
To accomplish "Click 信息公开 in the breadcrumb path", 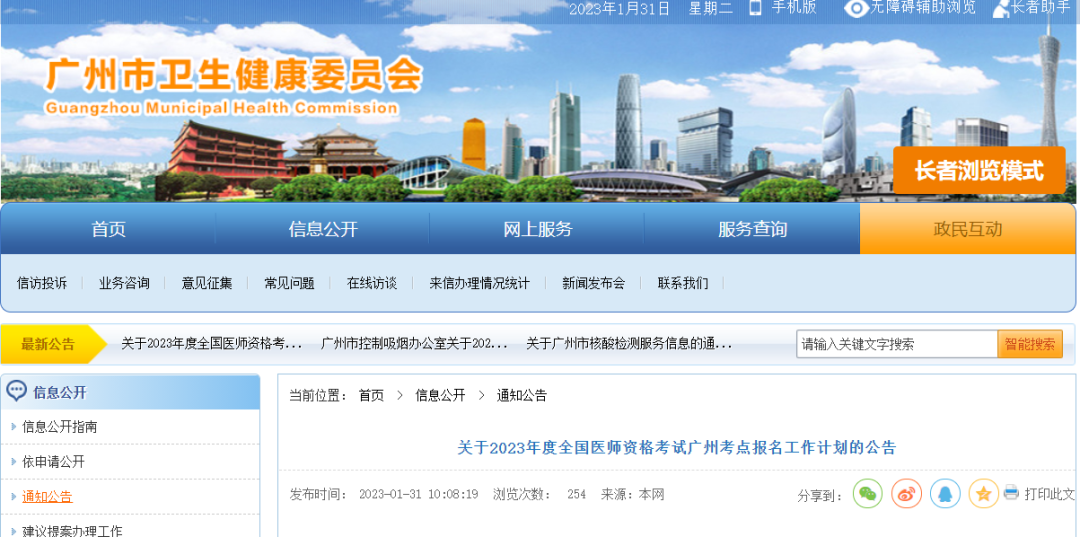I will click(440, 395).
